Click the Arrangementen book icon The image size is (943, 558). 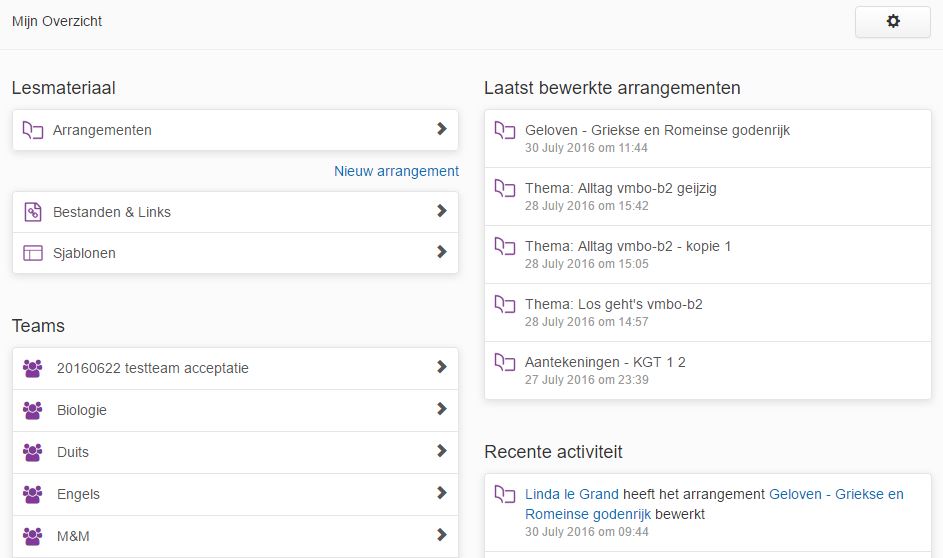(32, 130)
